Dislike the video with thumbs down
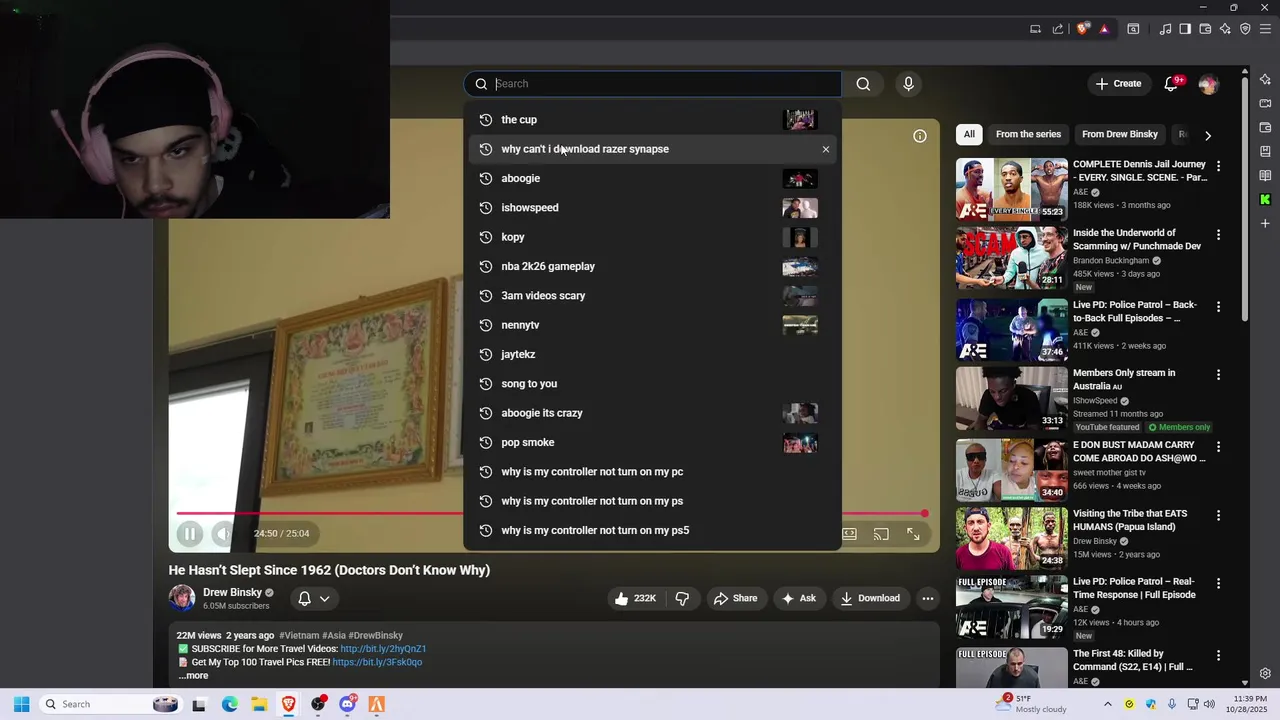This screenshot has height=720, width=1280. tap(682, 598)
